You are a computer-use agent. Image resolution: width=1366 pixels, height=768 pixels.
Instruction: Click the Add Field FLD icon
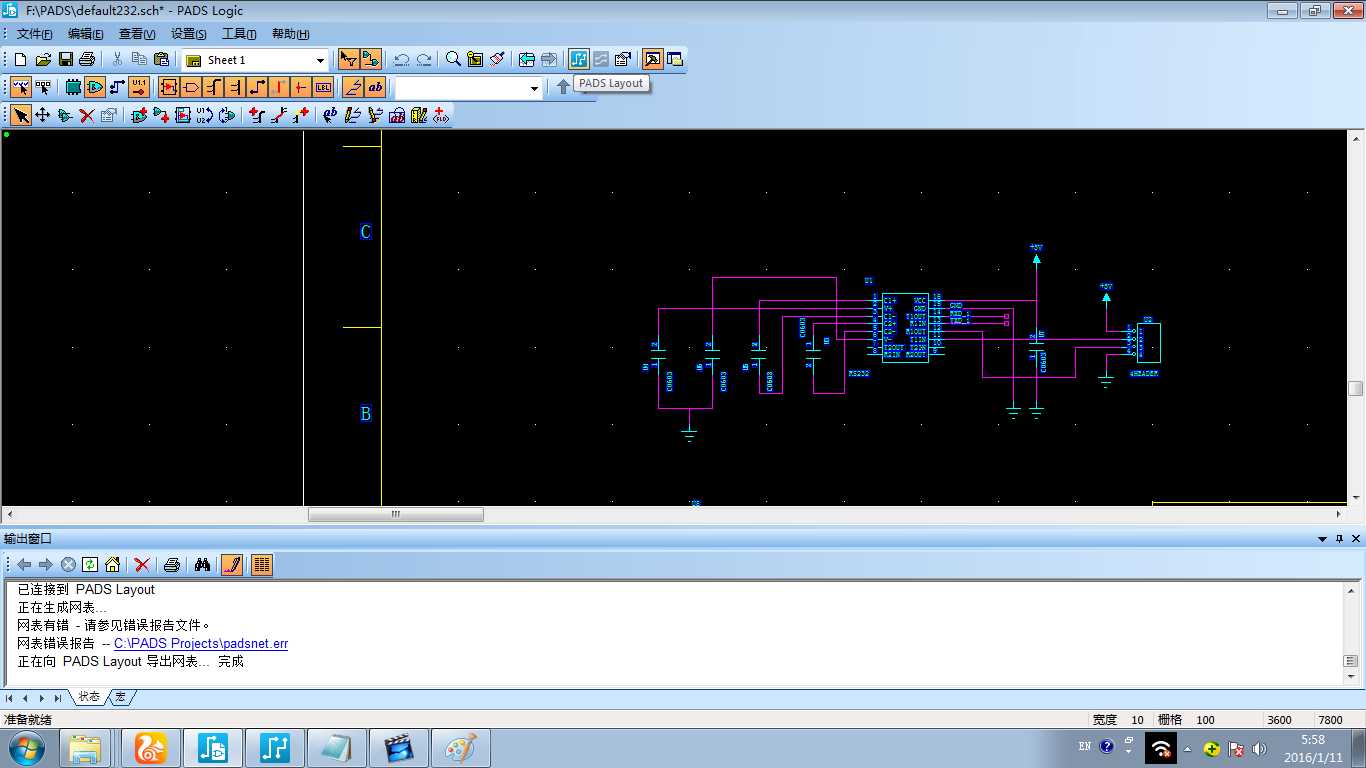[x=441, y=115]
